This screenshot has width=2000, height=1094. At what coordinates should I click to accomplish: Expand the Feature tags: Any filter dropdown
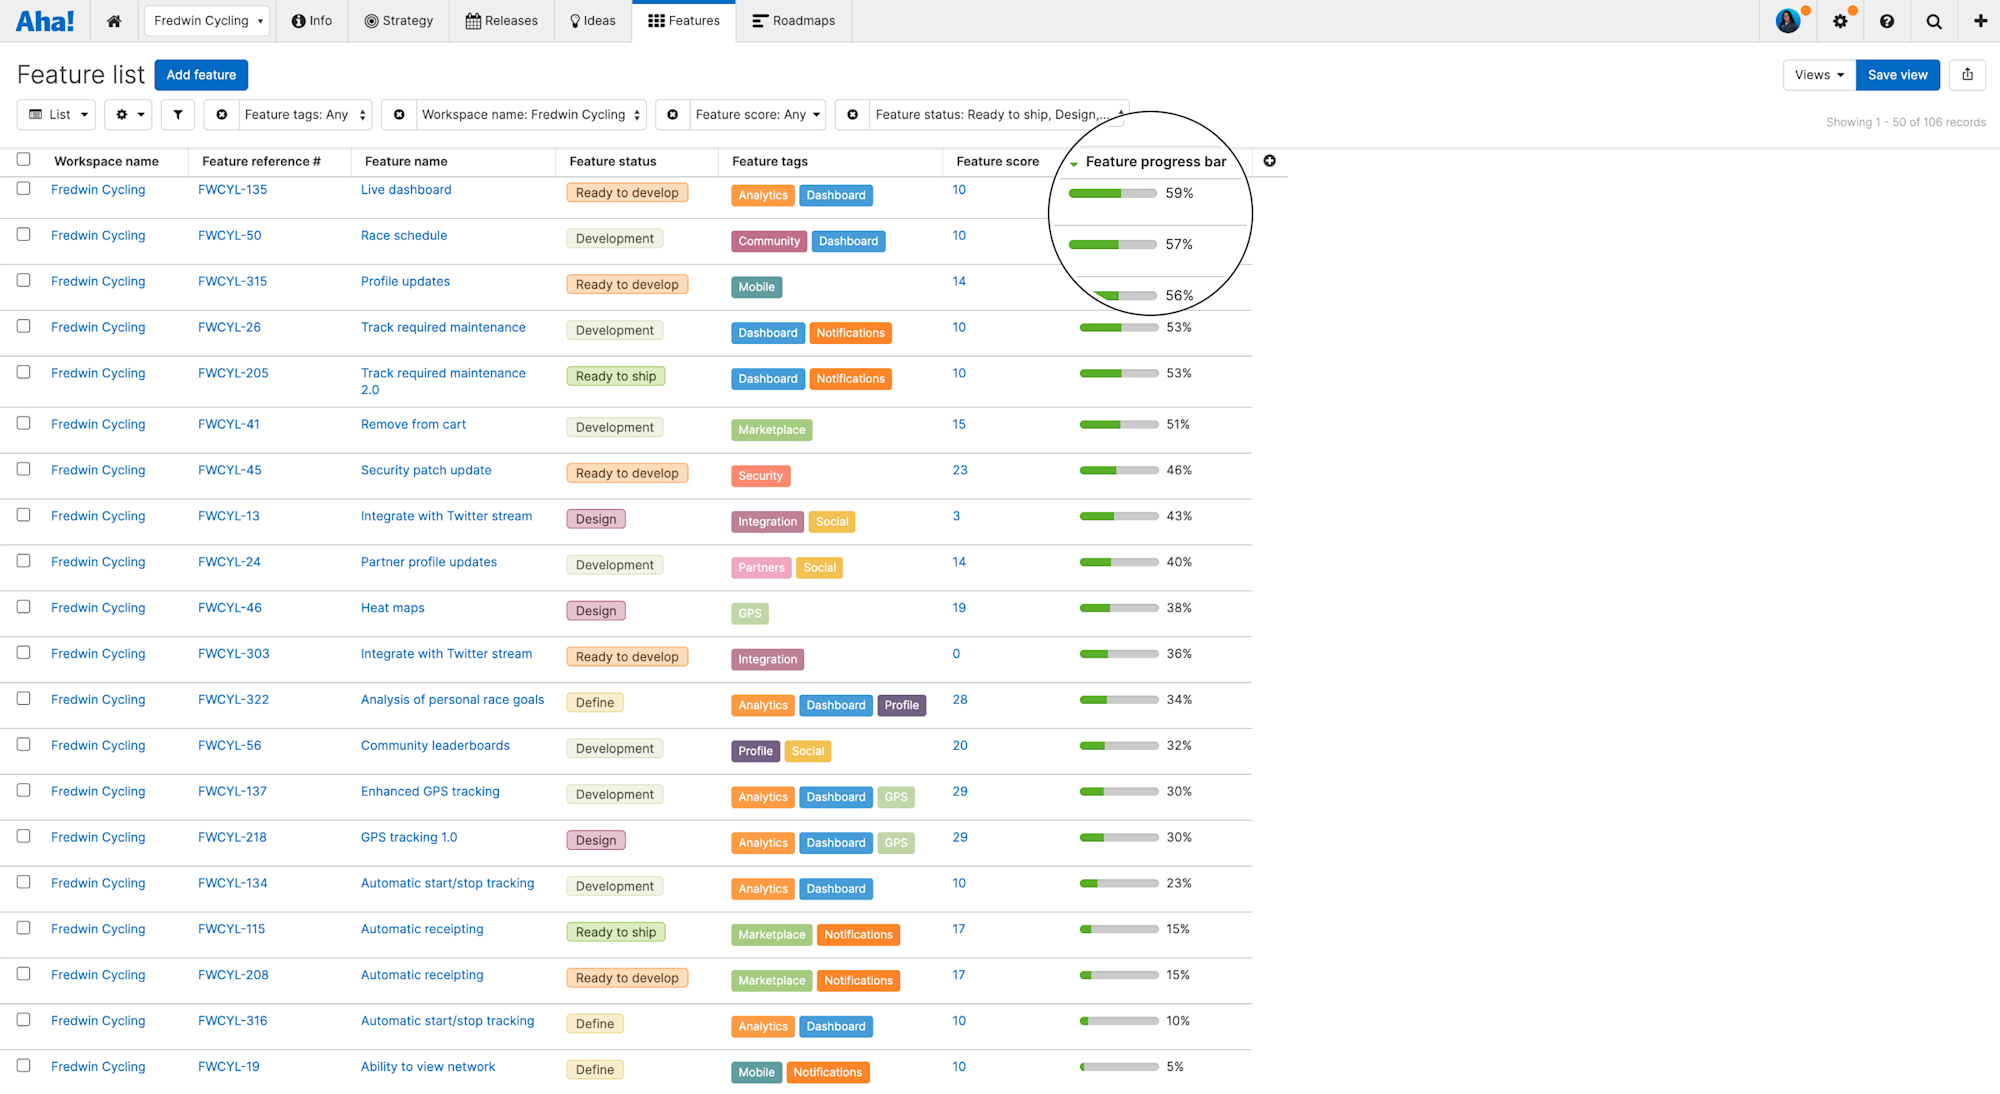[305, 114]
